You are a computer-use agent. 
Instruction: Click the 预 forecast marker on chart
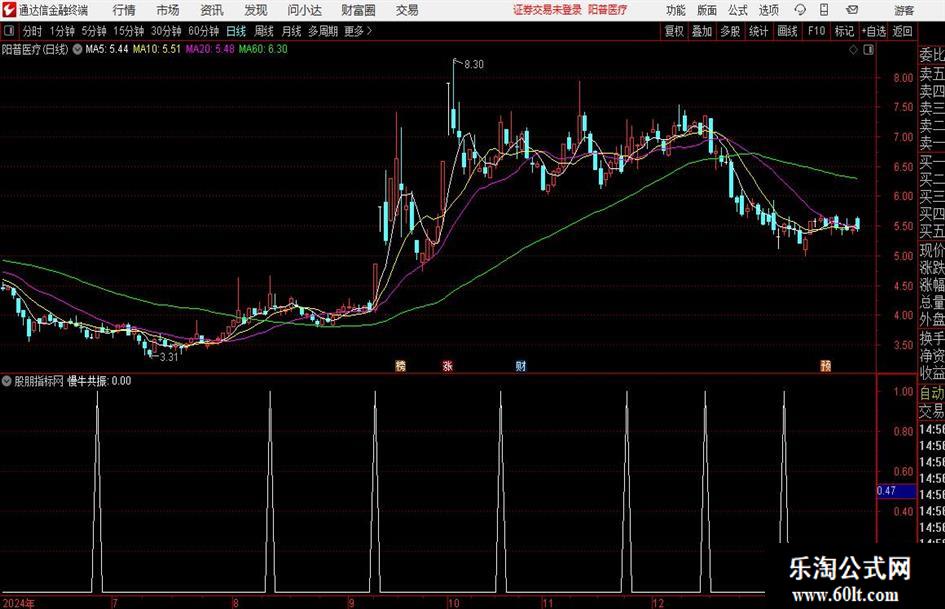point(826,365)
